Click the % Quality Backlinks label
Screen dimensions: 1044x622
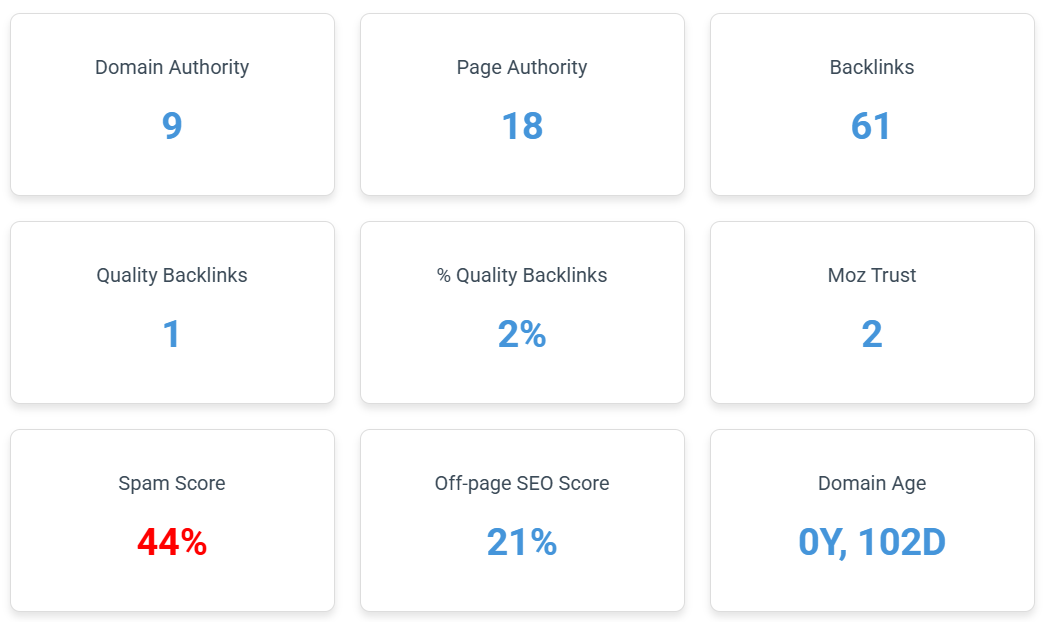[522, 275]
